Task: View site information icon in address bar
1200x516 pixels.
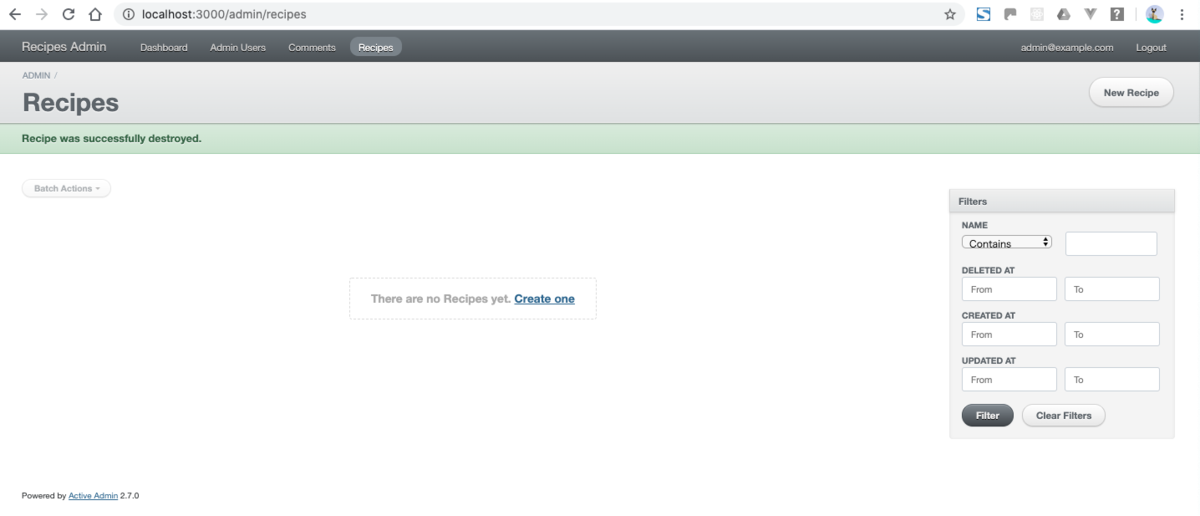Action: tap(128, 15)
